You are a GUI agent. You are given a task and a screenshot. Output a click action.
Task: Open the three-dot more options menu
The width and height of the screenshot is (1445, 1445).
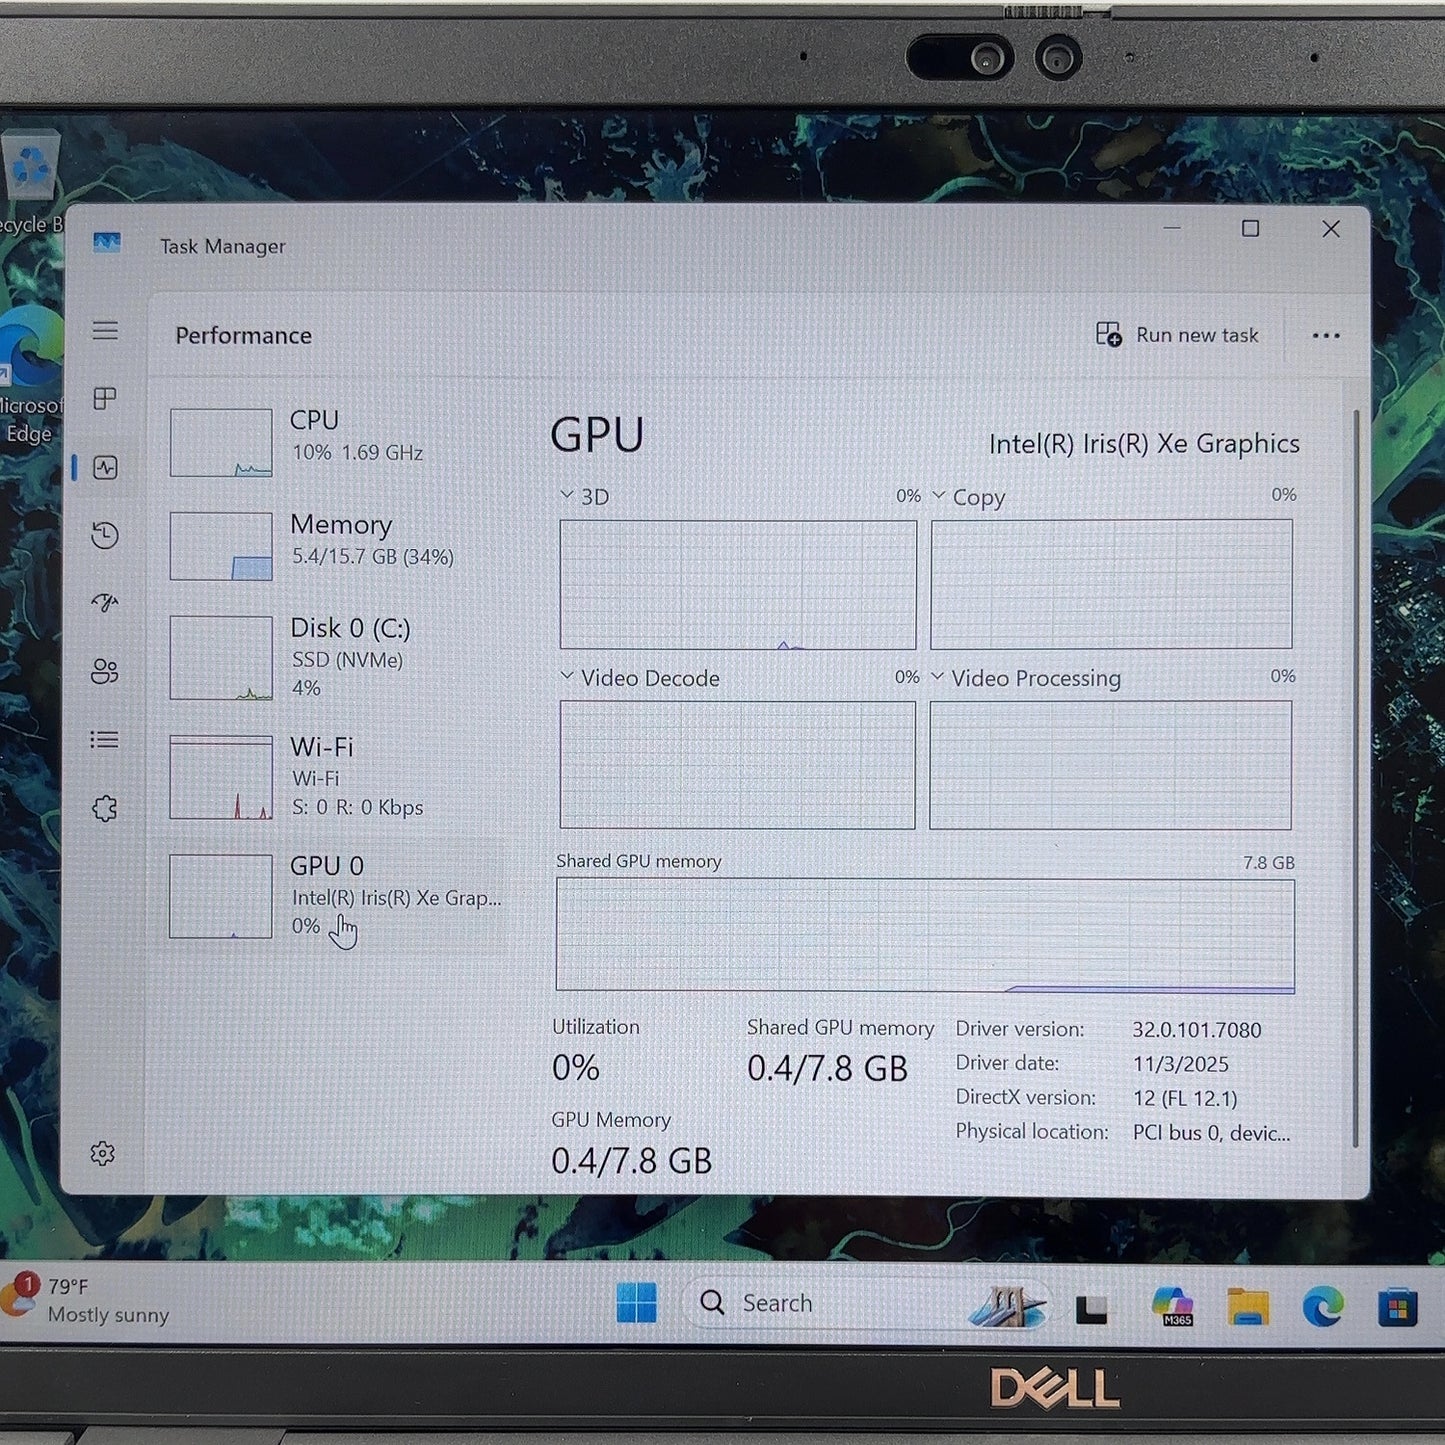pos(1326,336)
